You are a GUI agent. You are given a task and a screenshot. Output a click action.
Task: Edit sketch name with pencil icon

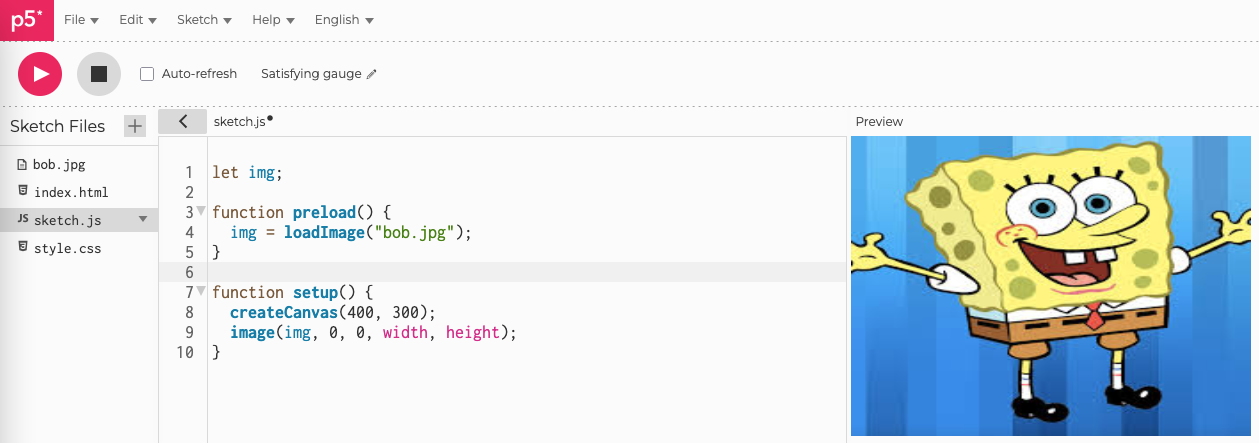(x=372, y=74)
